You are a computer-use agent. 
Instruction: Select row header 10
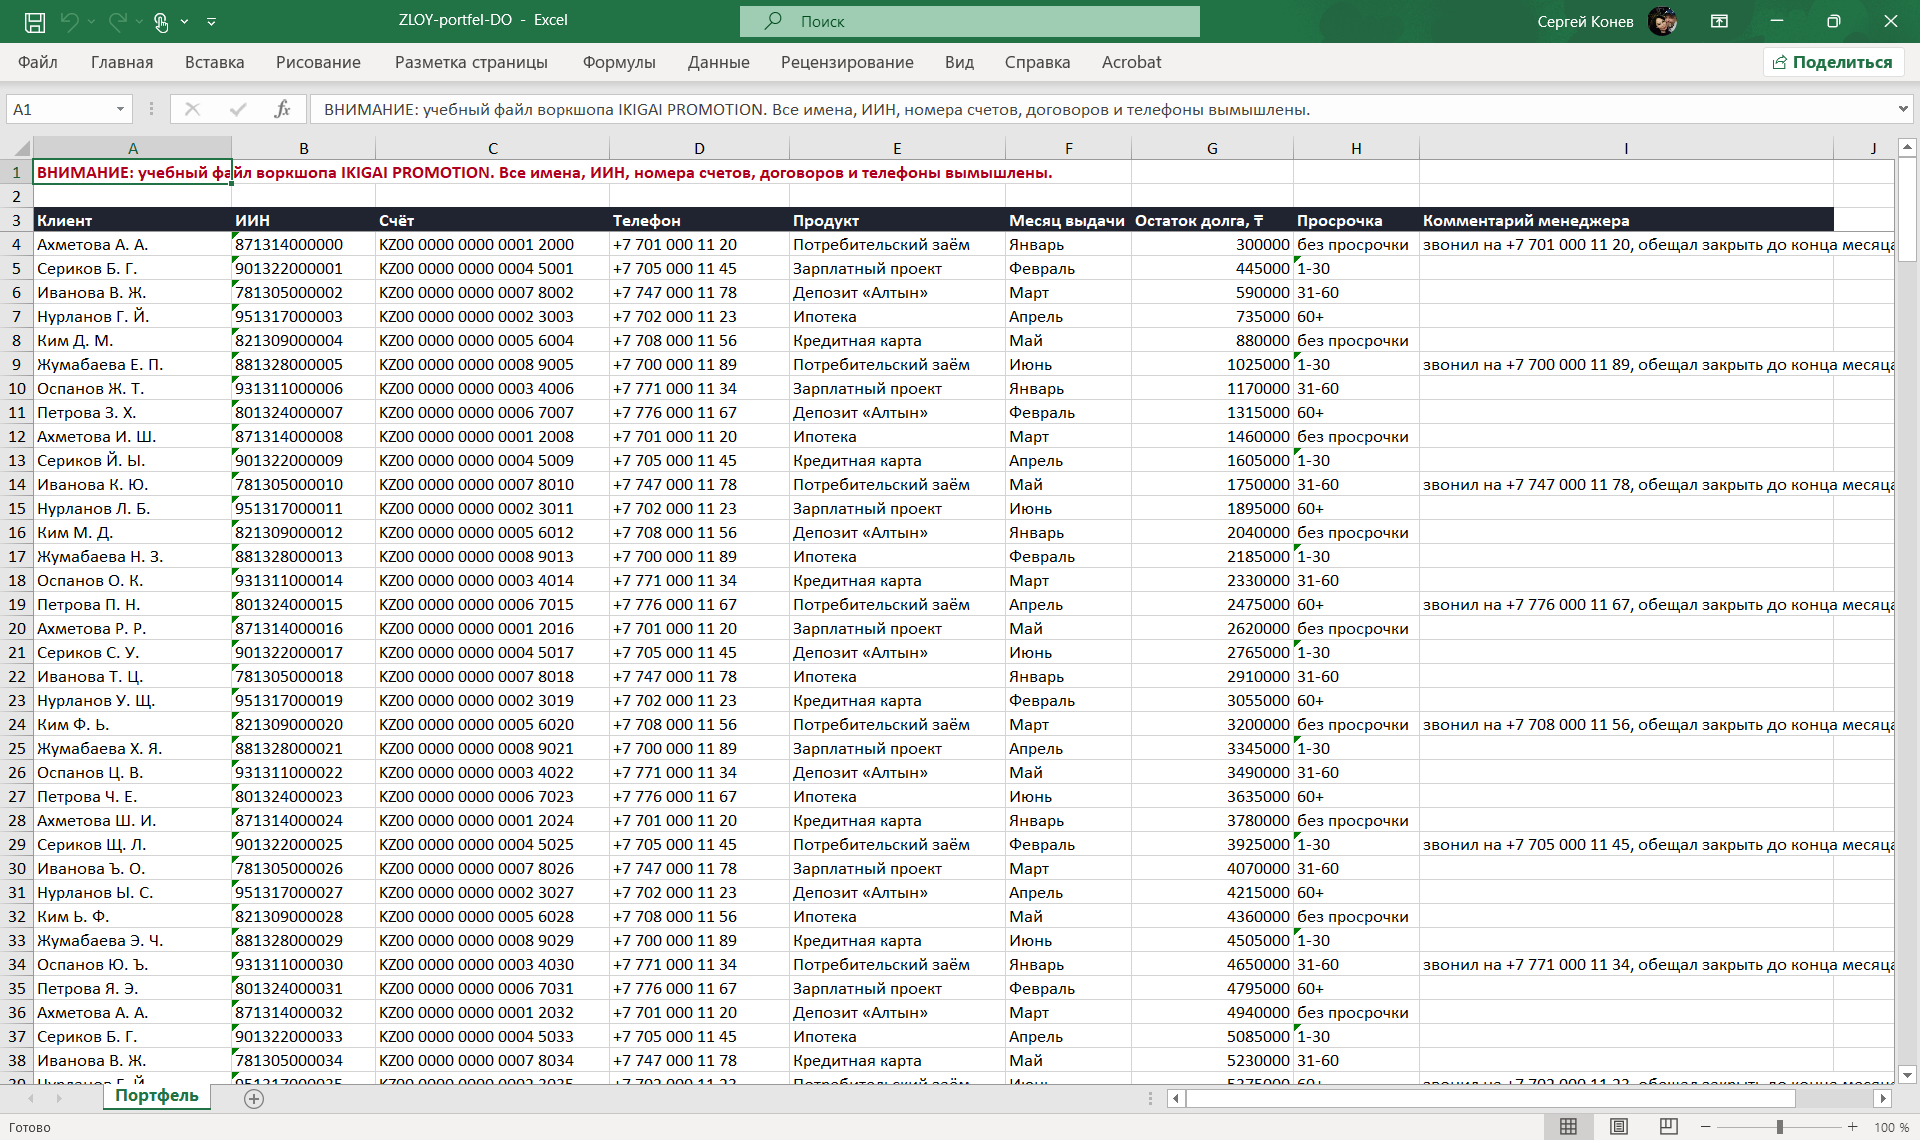[17, 388]
